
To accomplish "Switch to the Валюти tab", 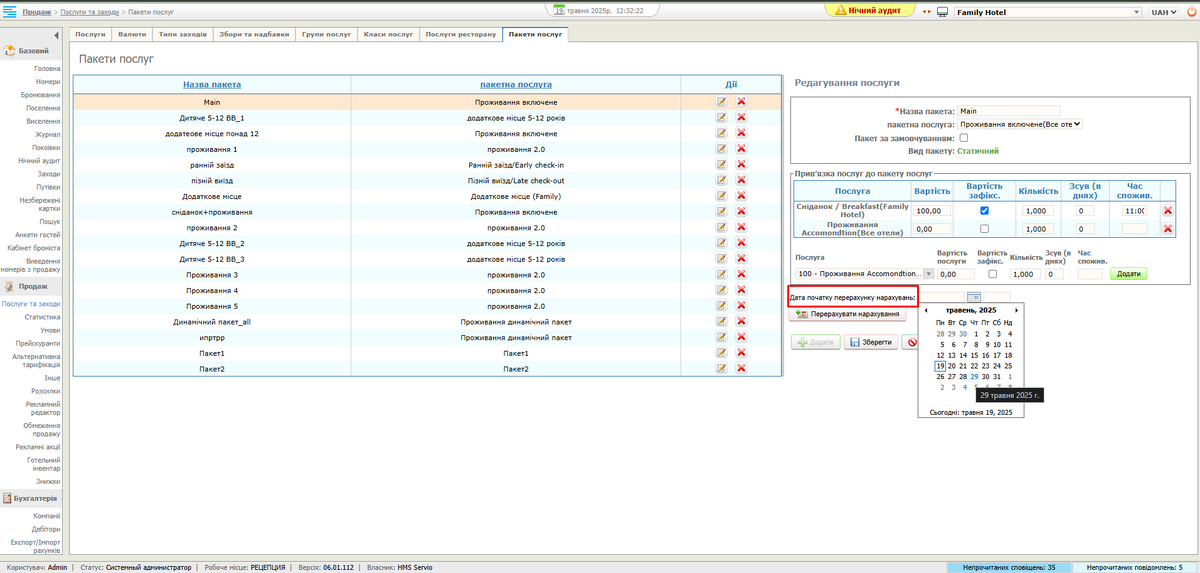I will click(x=132, y=34).
